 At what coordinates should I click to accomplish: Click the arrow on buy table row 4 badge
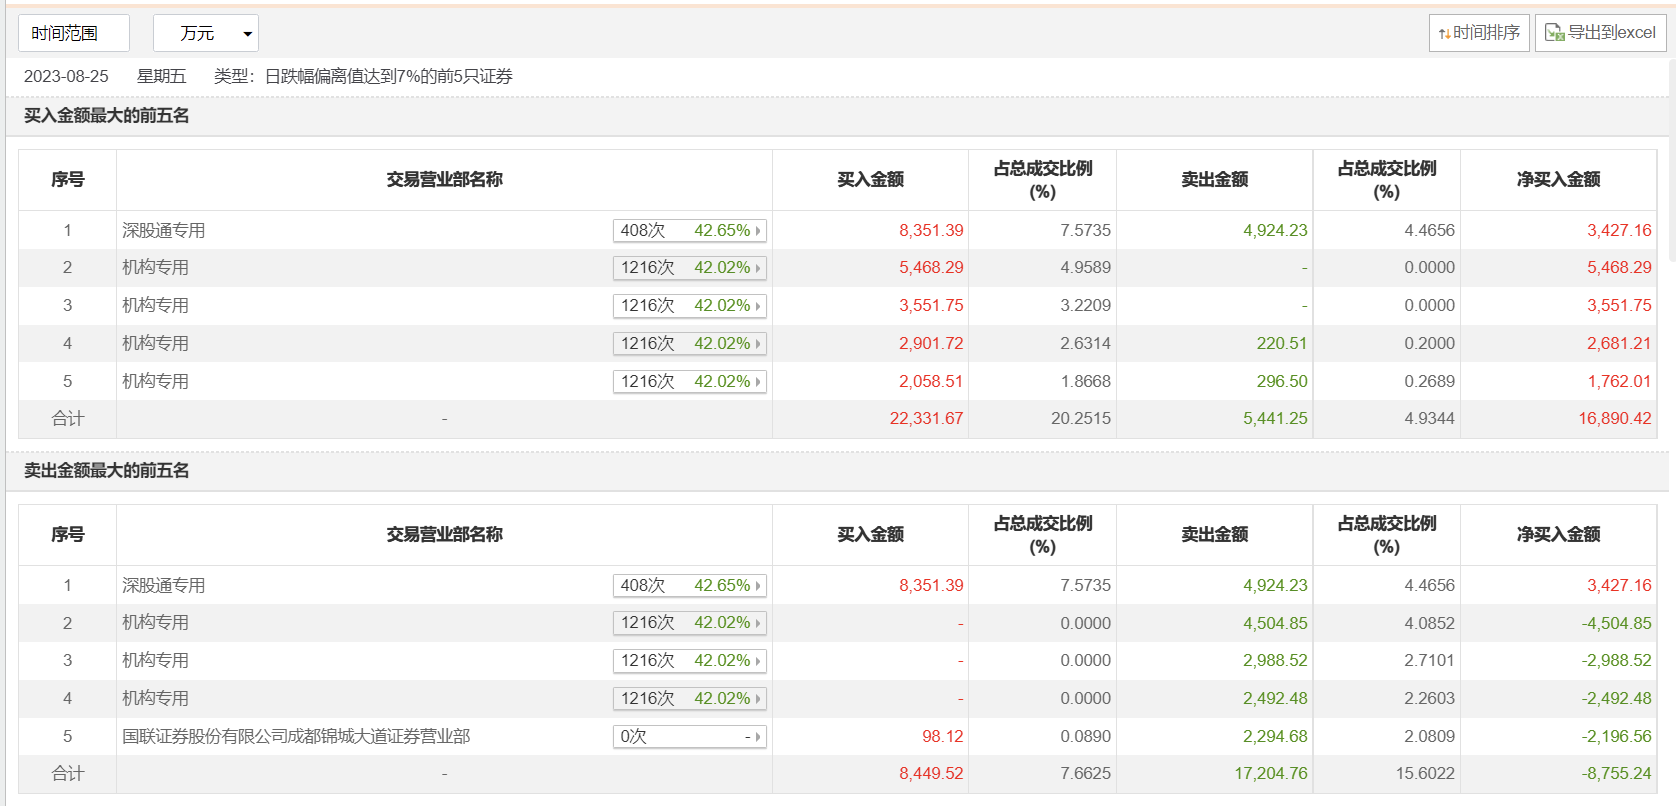(x=758, y=344)
